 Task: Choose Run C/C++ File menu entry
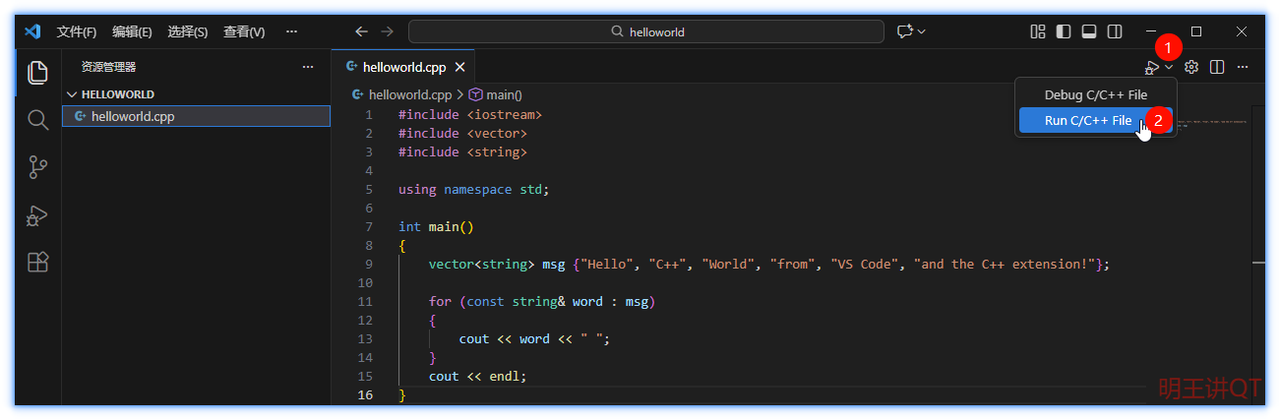(x=1096, y=120)
